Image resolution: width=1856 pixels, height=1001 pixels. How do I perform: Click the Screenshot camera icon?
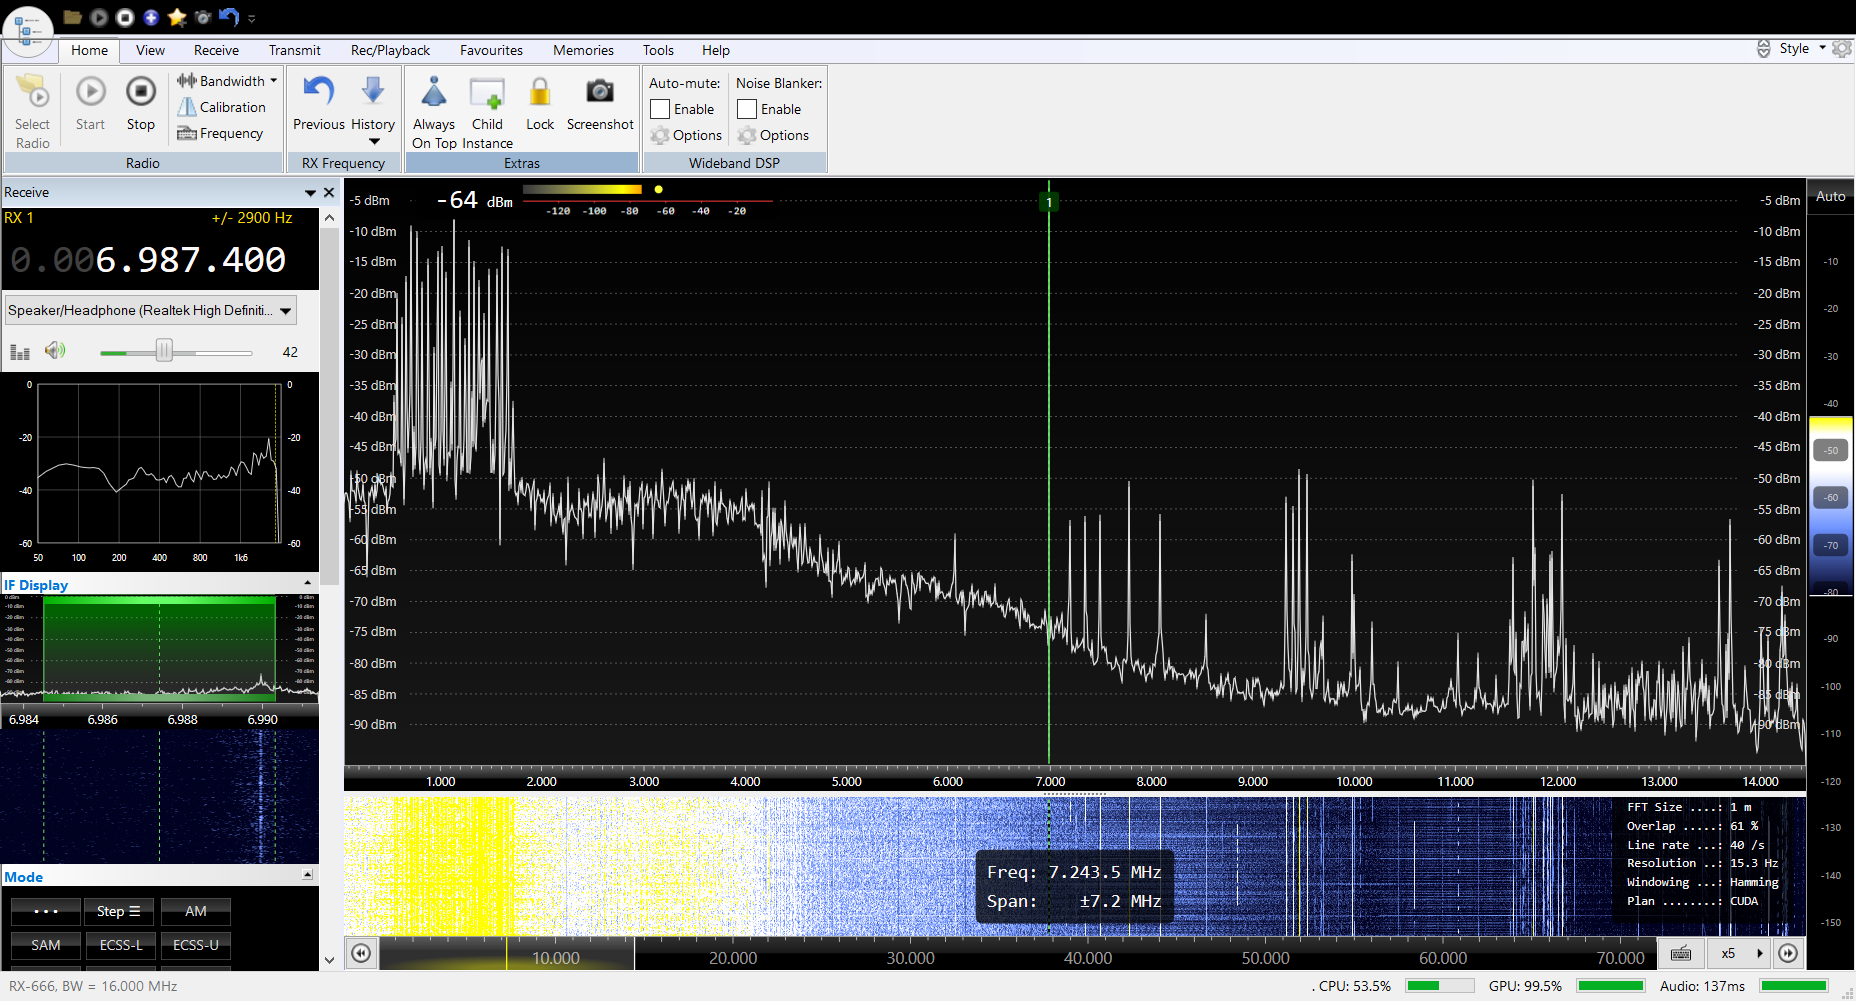tap(599, 92)
